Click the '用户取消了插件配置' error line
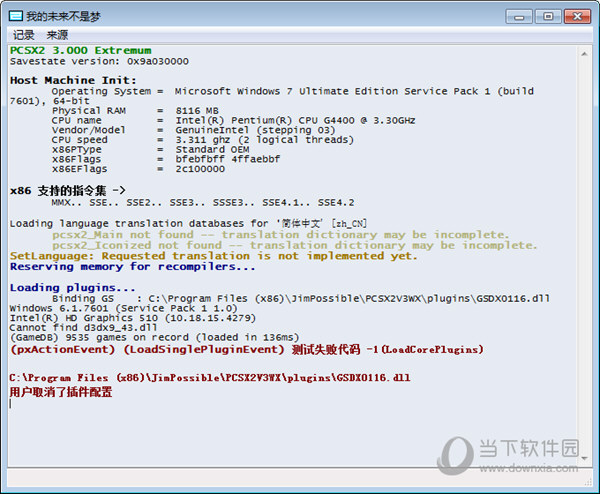 click(x=61, y=392)
